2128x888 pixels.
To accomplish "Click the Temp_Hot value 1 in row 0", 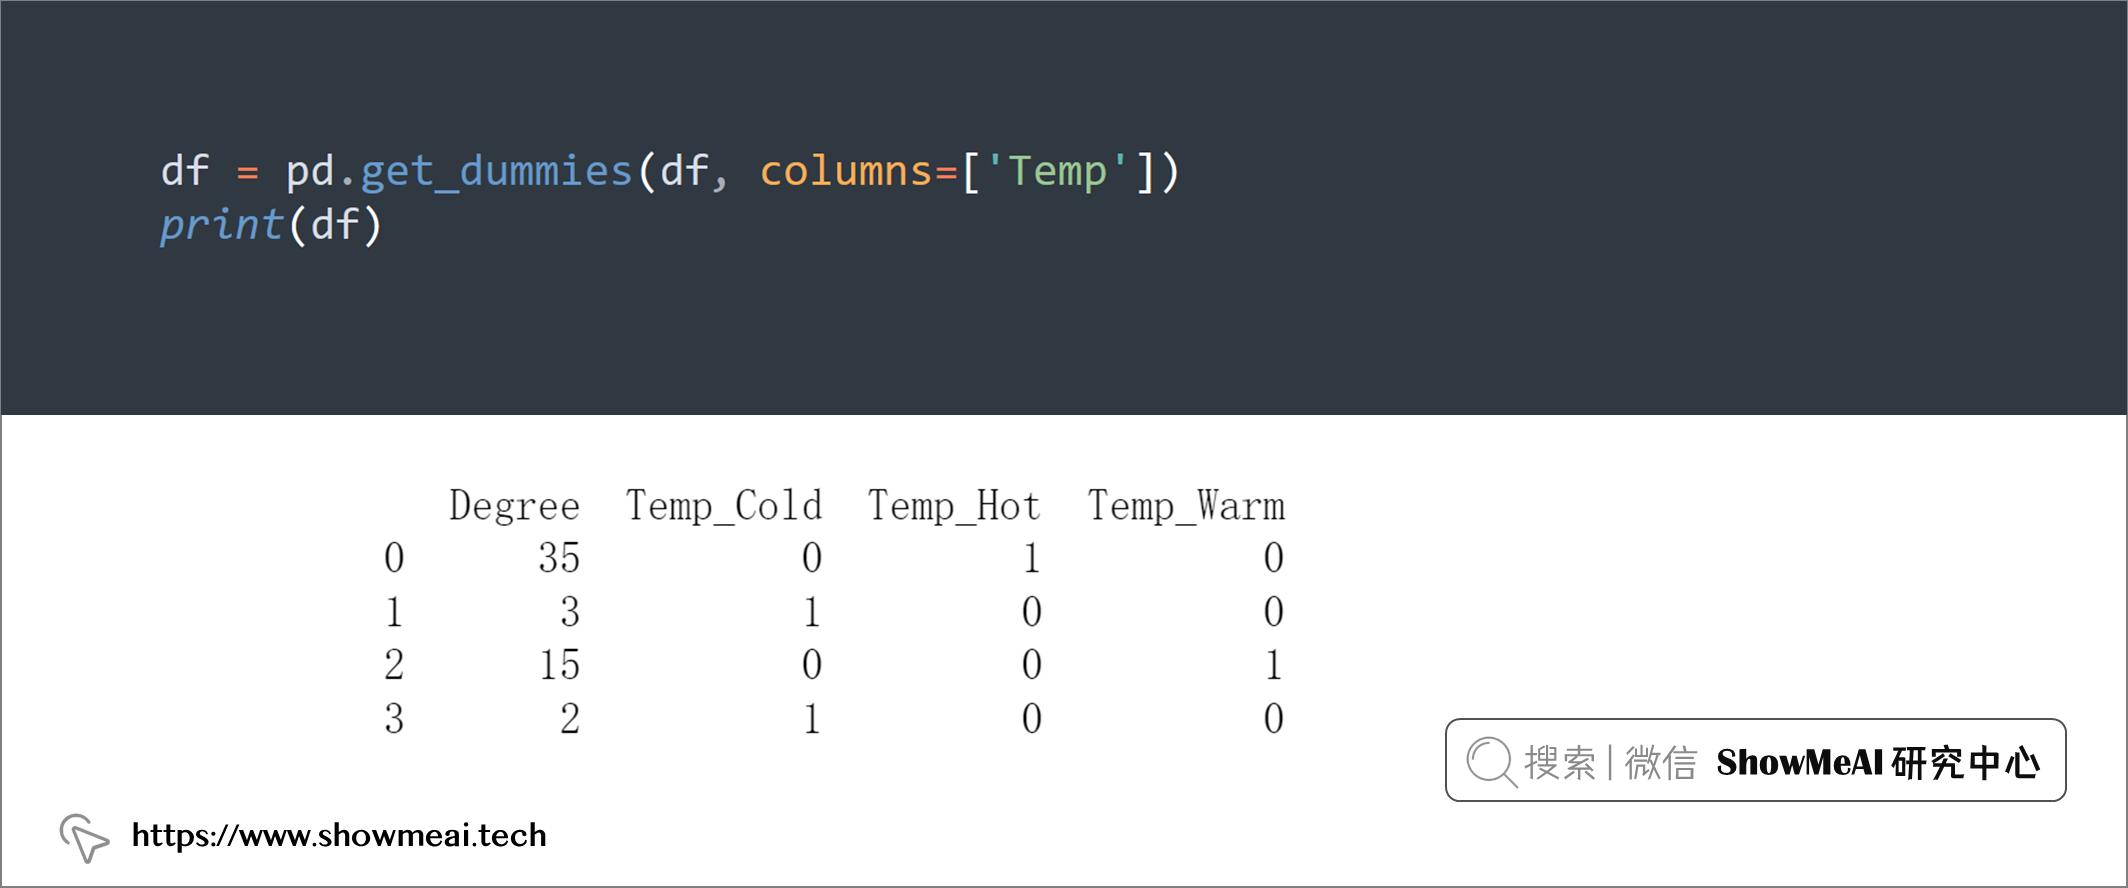I will [1032, 558].
